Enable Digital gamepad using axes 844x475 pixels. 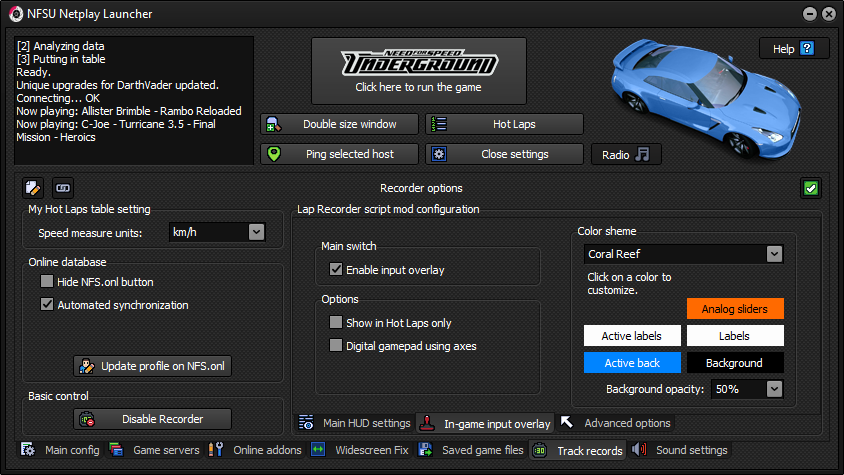pyautogui.click(x=336, y=346)
